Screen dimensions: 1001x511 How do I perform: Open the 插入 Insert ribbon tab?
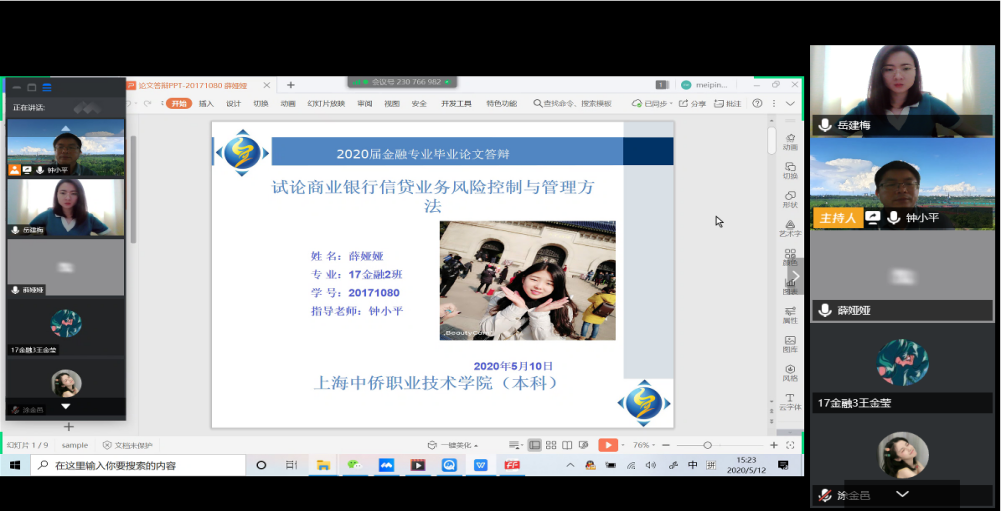click(x=206, y=103)
